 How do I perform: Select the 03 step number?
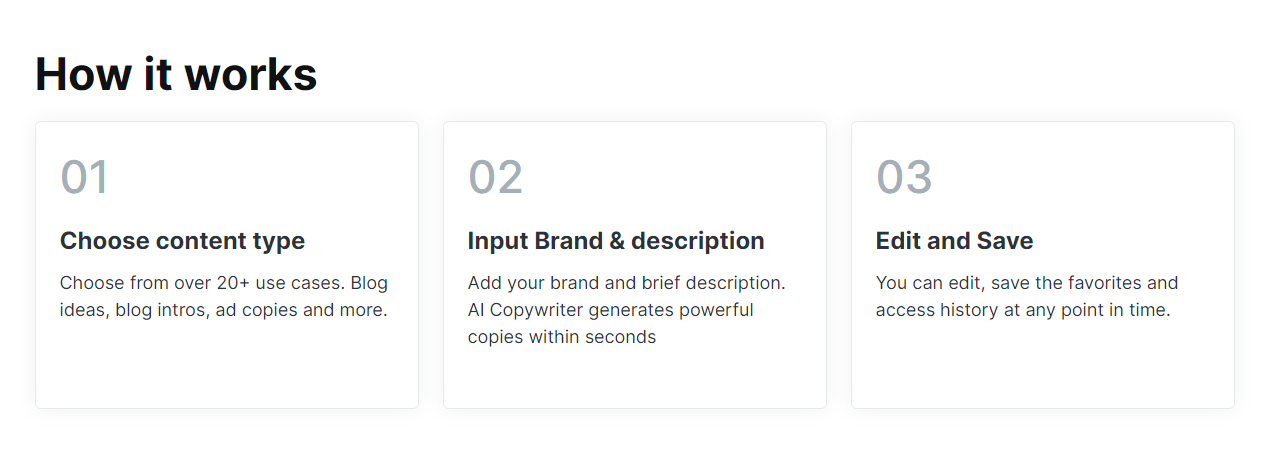[904, 178]
